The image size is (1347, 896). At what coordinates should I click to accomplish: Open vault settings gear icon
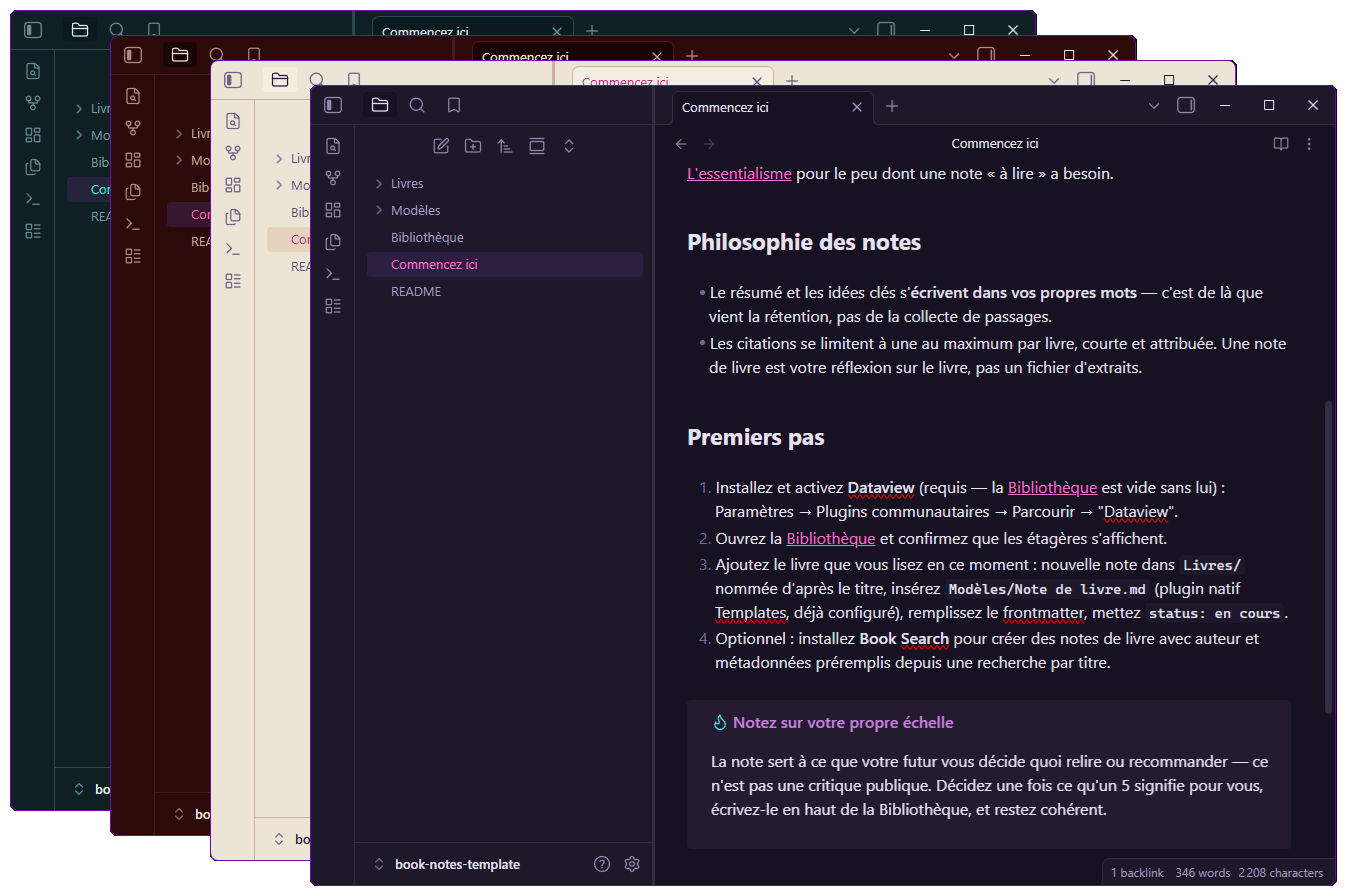[x=632, y=864]
